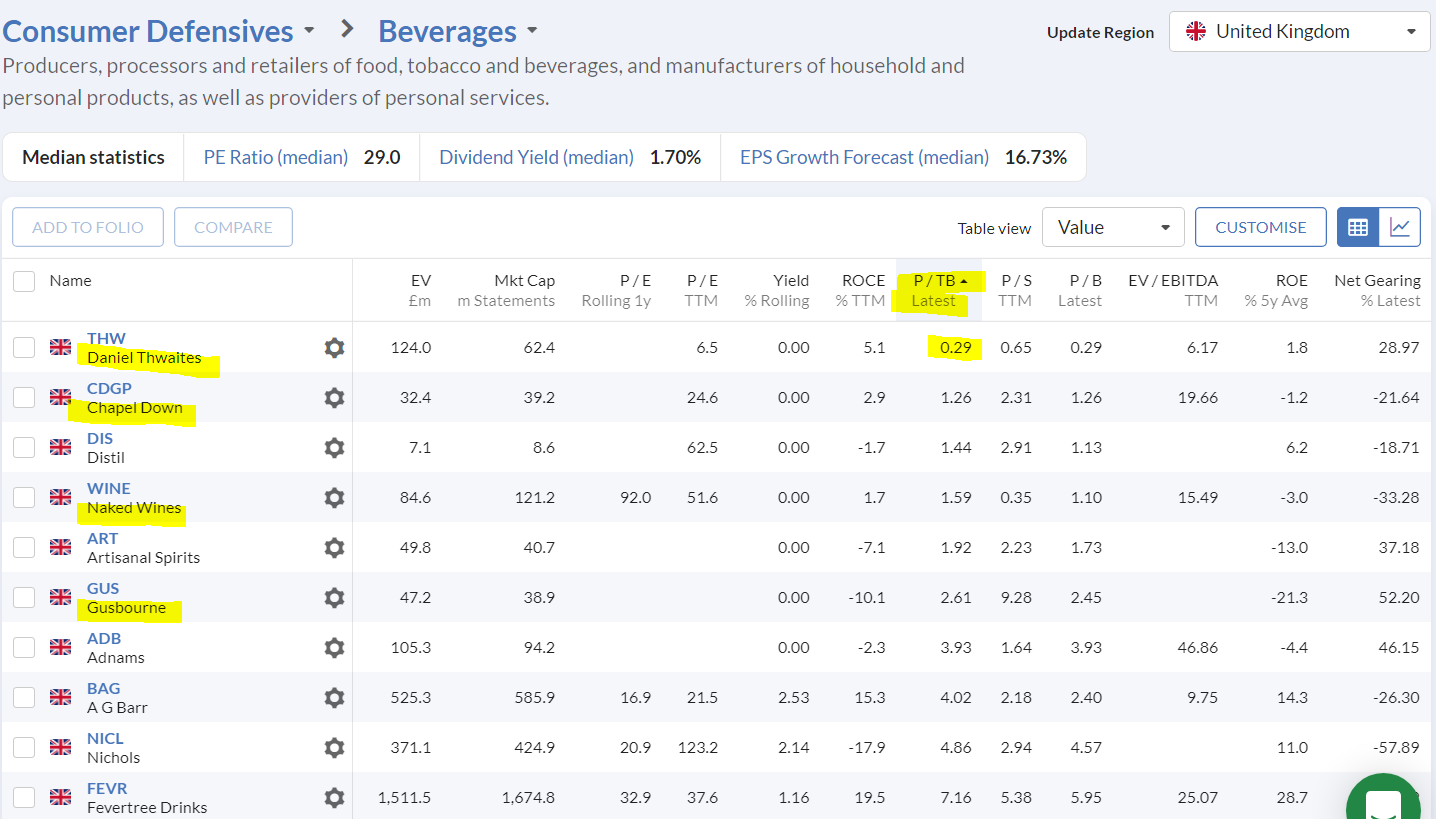Open settings gear for Fevertree Drinks row
The image size is (1436, 819).
tap(334, 798)
